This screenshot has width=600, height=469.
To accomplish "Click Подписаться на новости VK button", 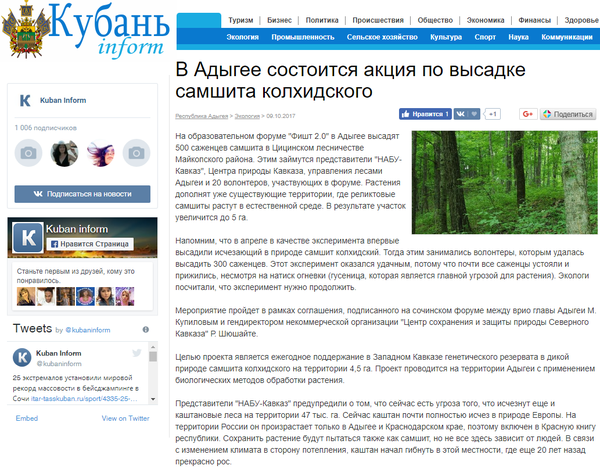I will click(82, 194).
